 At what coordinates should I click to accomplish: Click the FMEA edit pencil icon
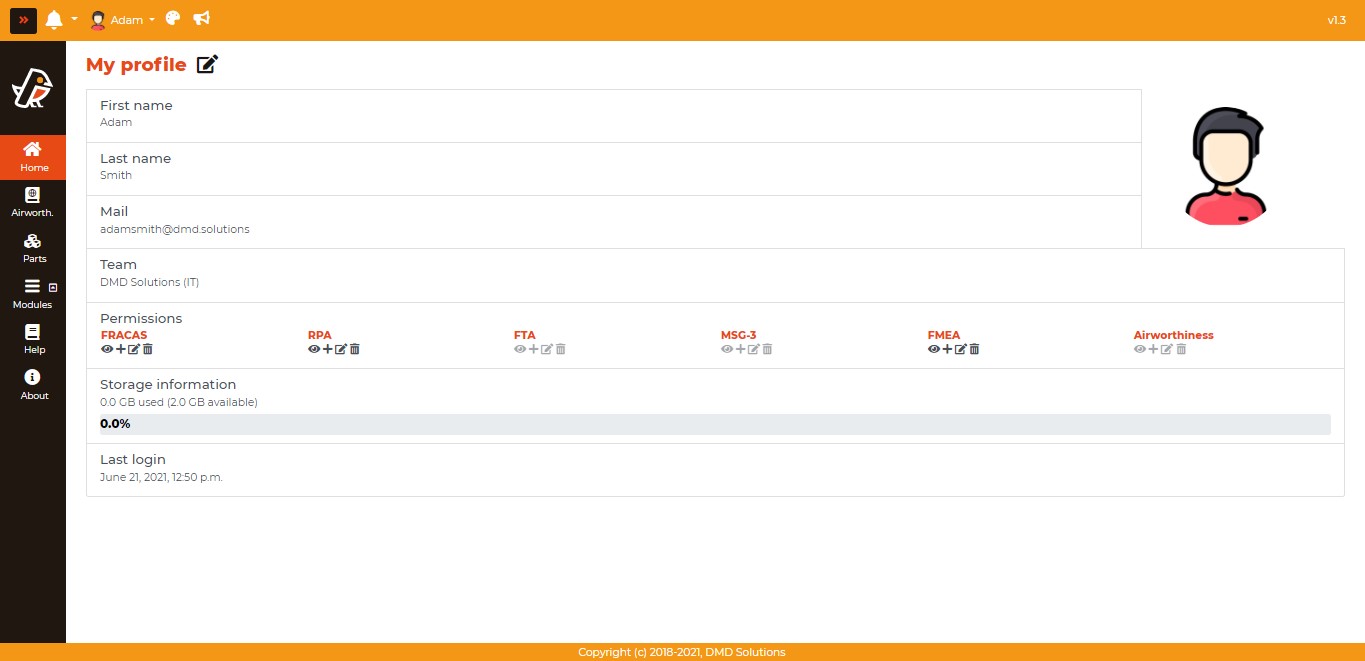tap(961, 349)
